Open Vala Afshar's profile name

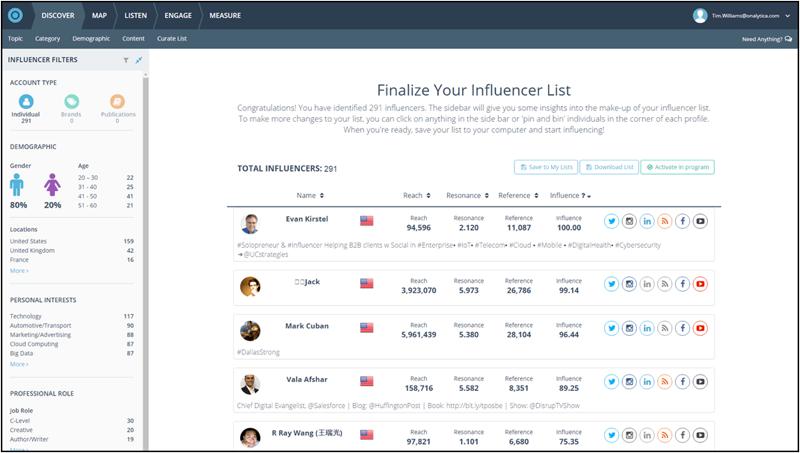coord(307,380)
